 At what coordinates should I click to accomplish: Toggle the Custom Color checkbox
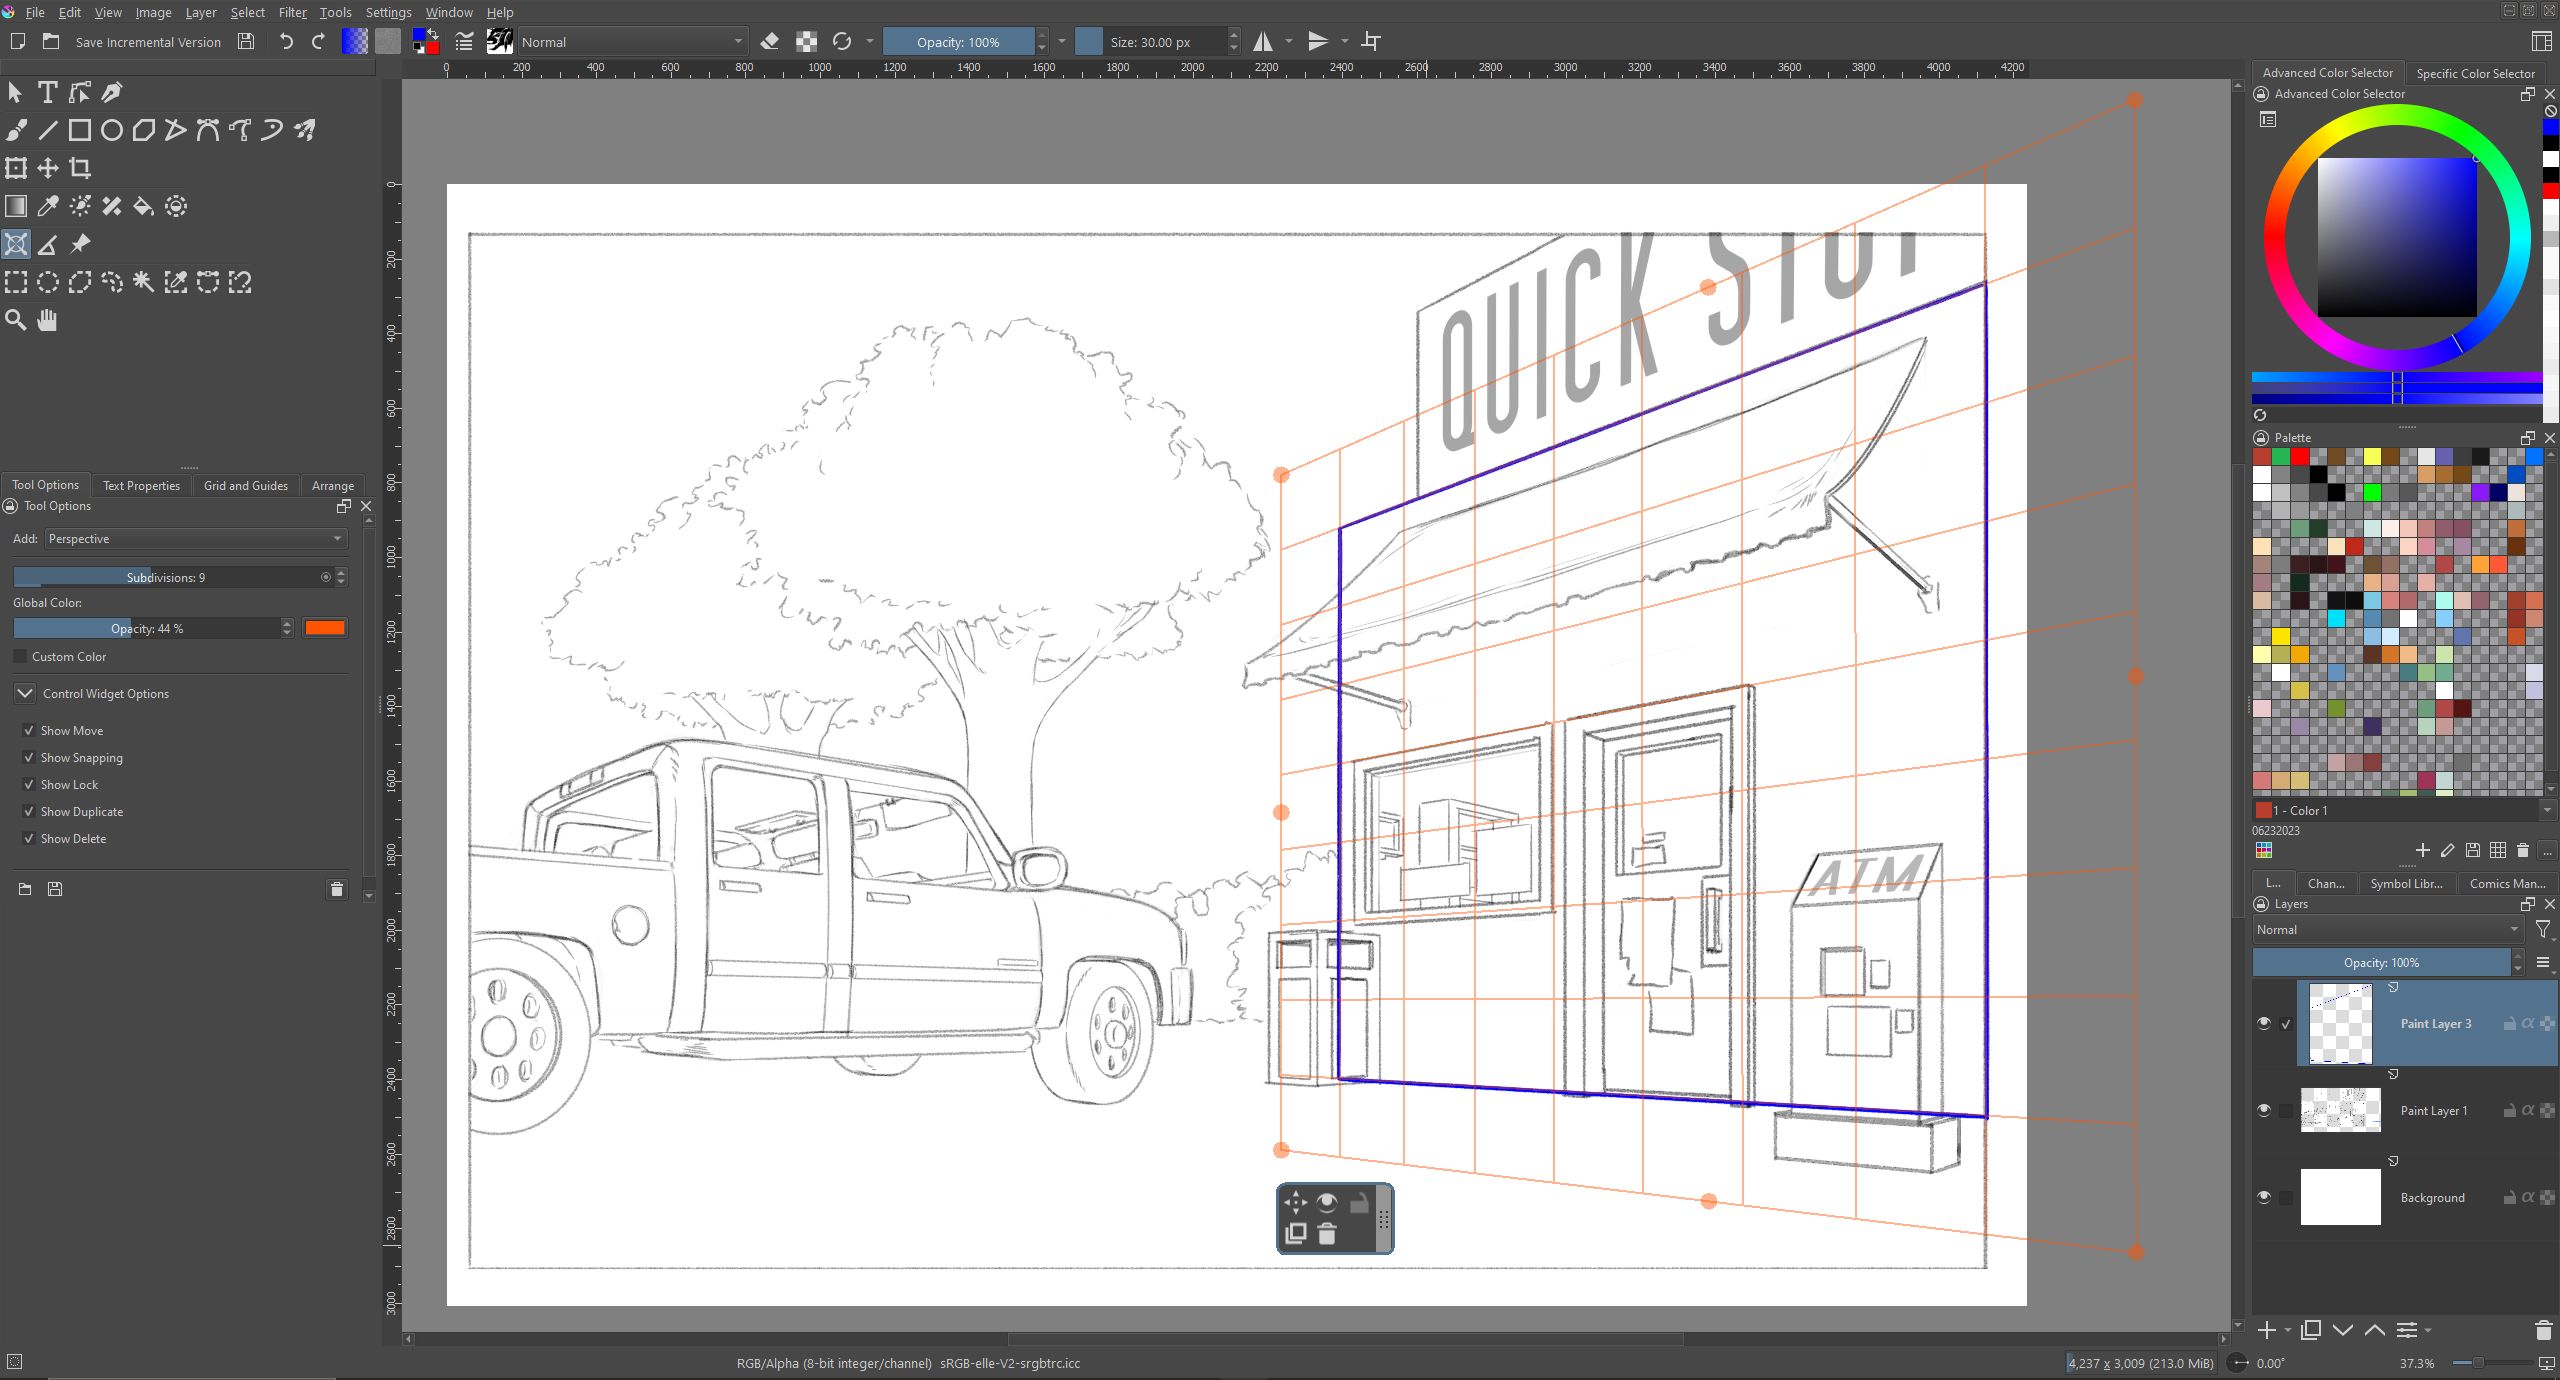pyautogui.click(x=20, y=657)
